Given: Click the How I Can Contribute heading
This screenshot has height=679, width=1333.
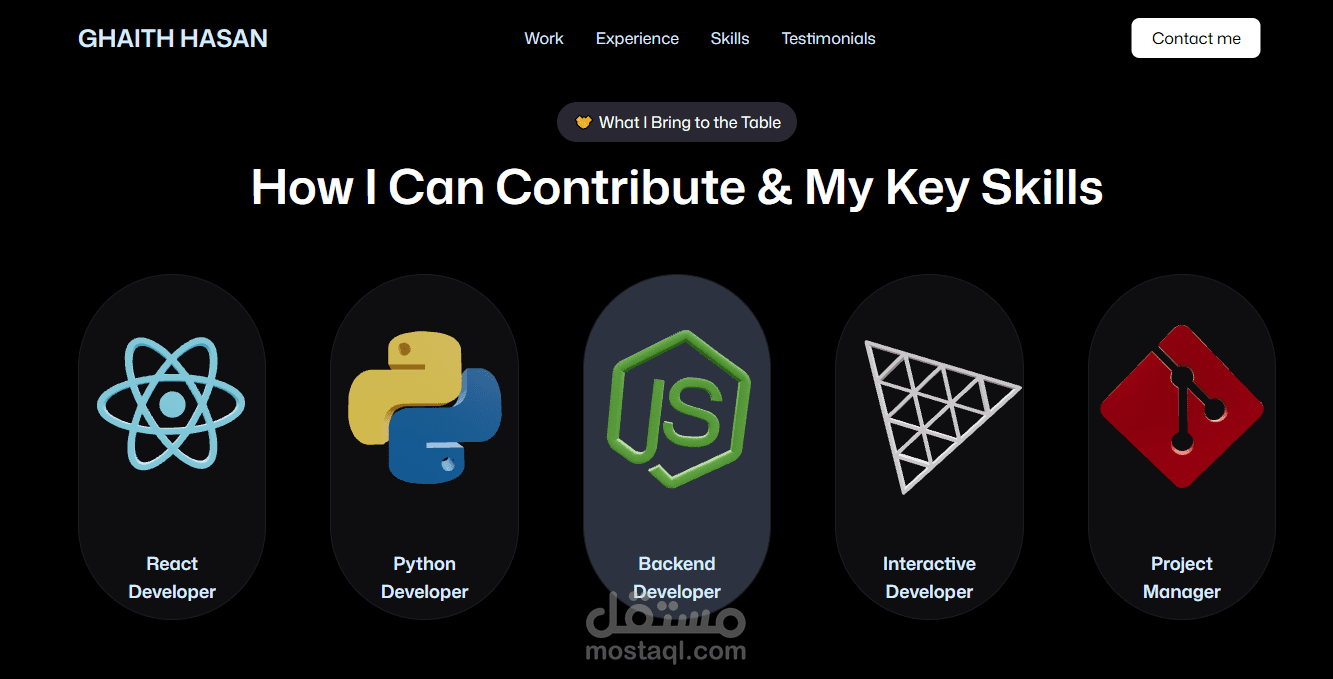Looking at the screenshot, I should coord(677,187).
